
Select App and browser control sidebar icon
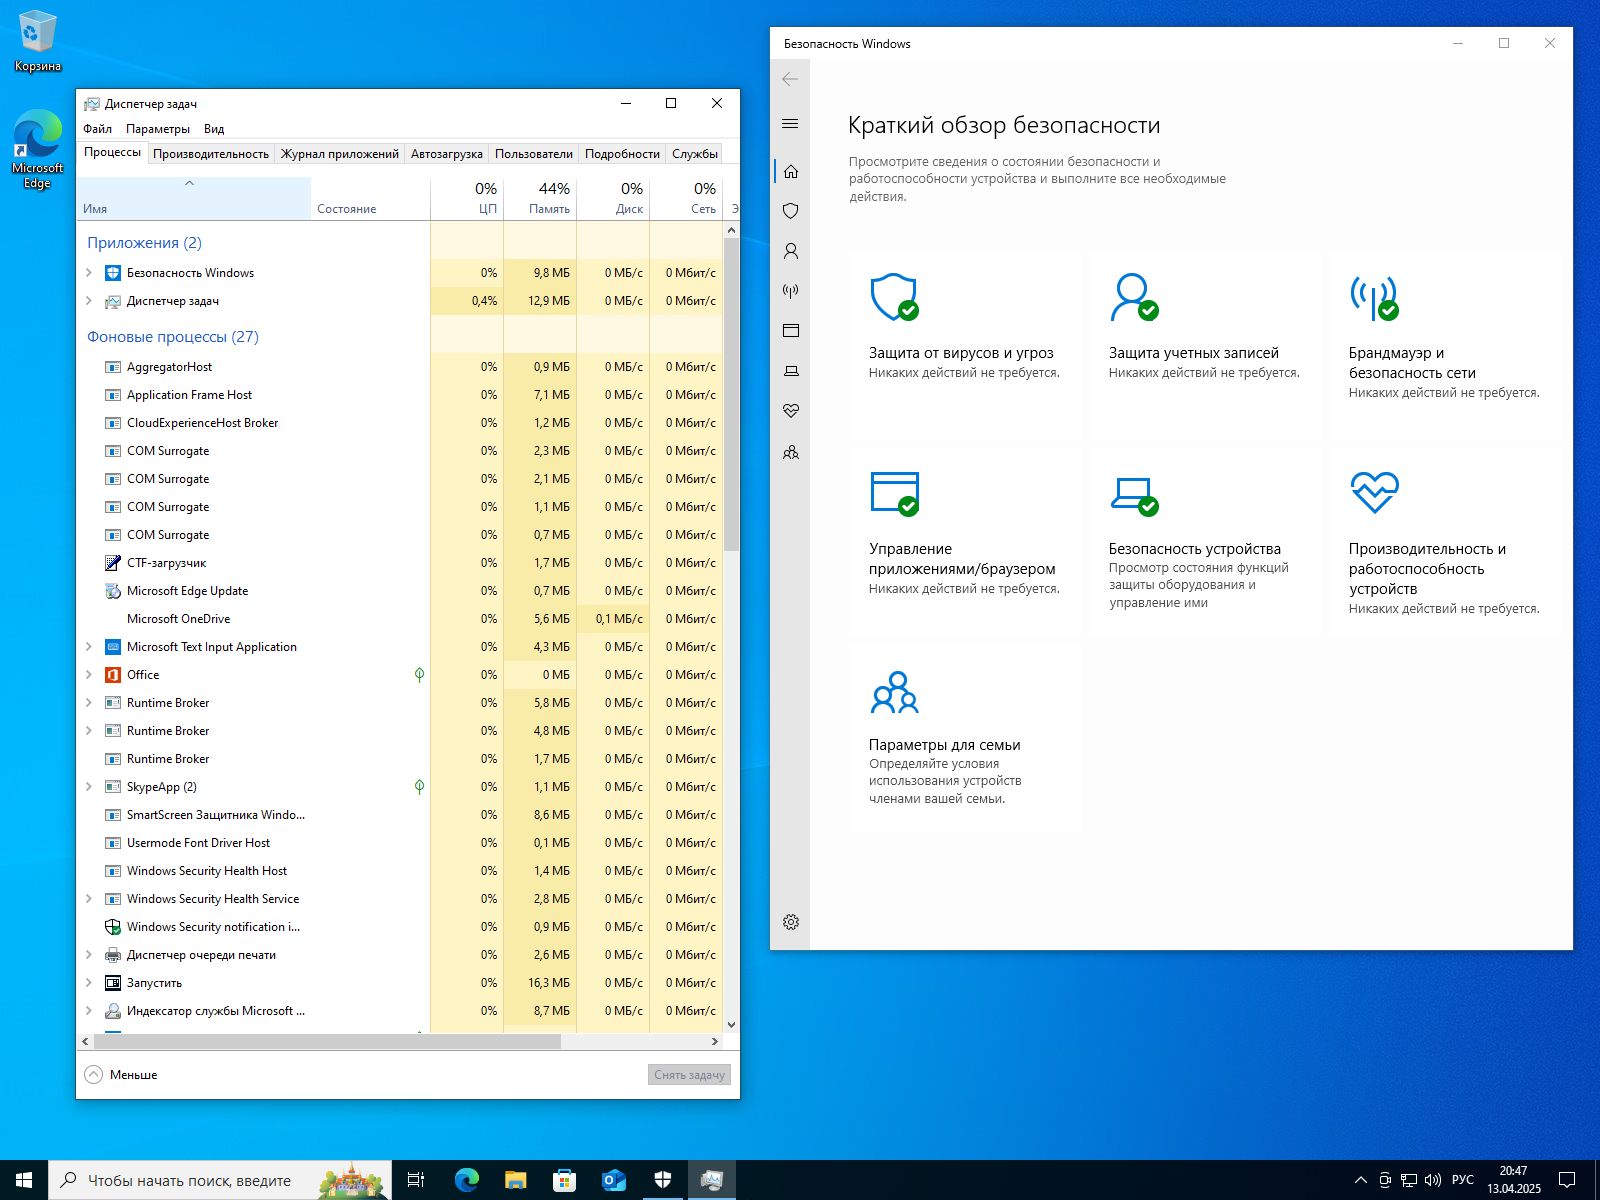tap(791, 331)
